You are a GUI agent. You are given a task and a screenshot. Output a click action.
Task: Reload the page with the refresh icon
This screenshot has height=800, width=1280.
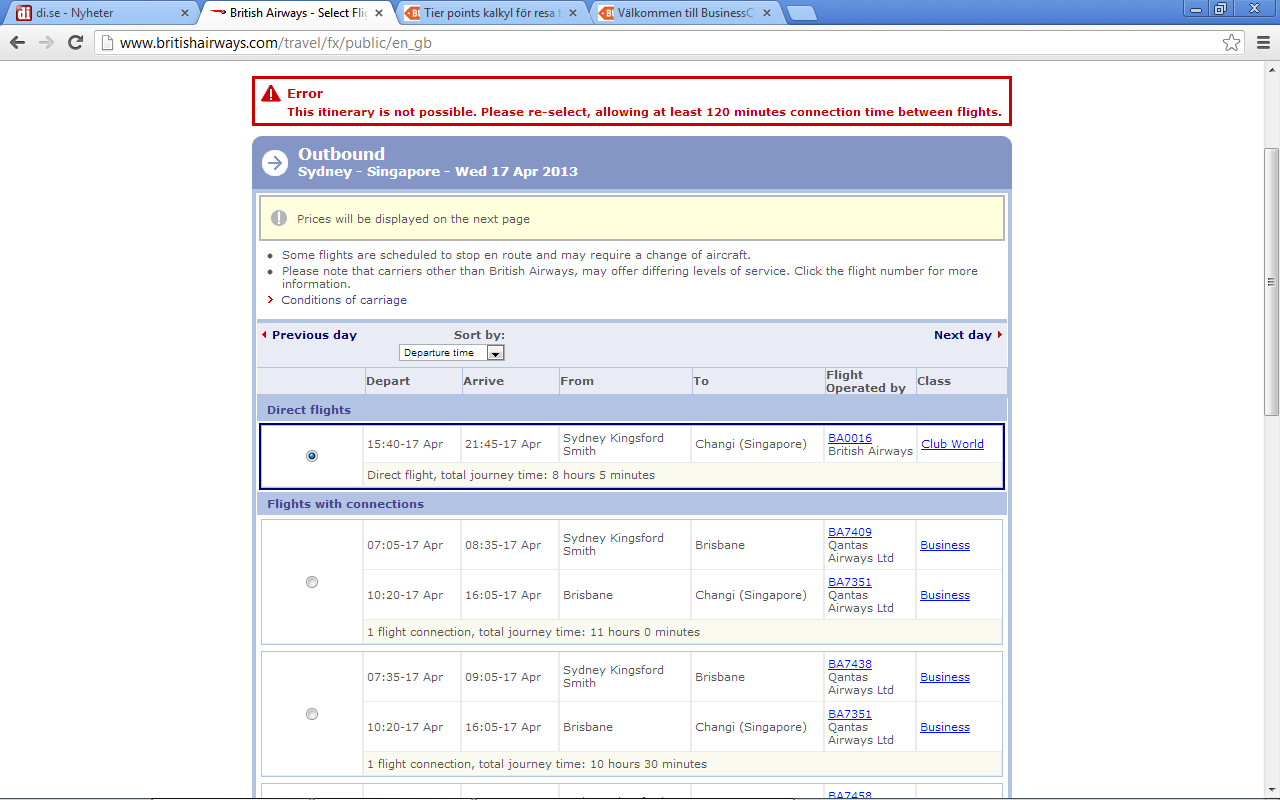(x=75, y=43)
